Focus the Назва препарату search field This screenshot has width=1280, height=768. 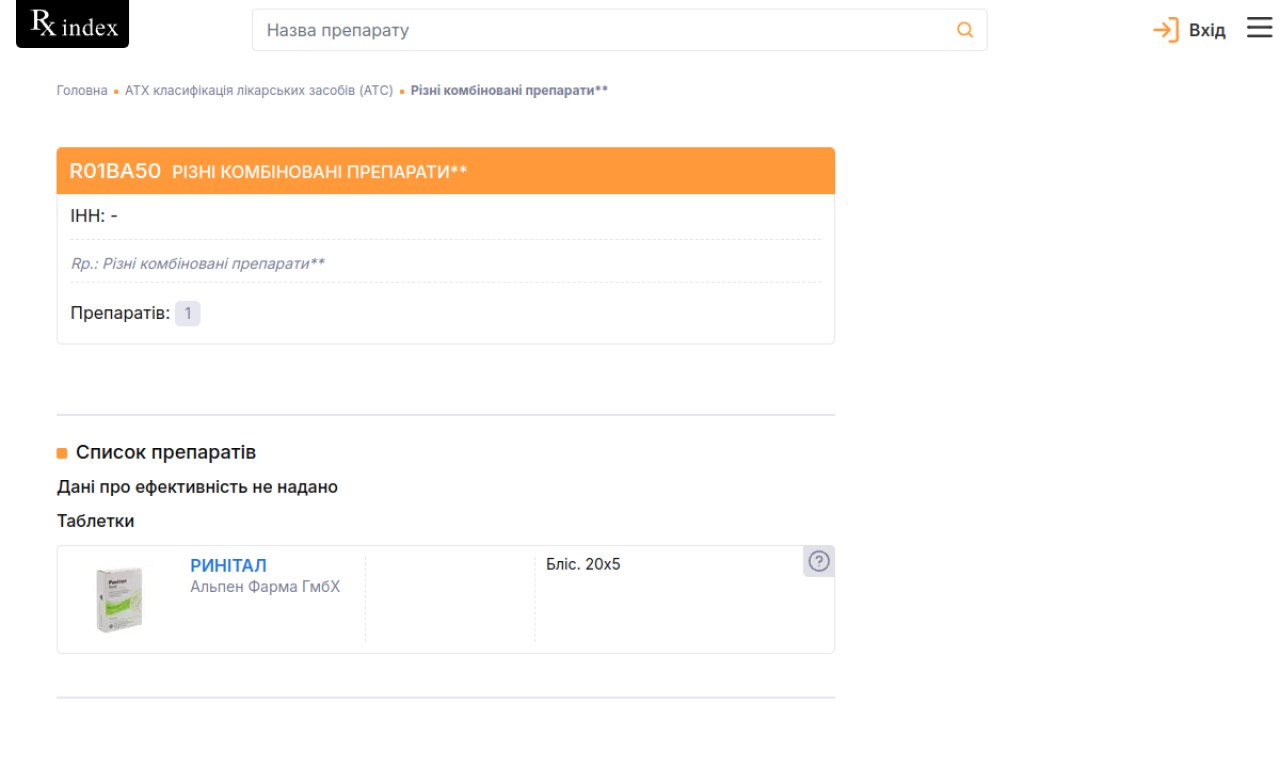619,30
